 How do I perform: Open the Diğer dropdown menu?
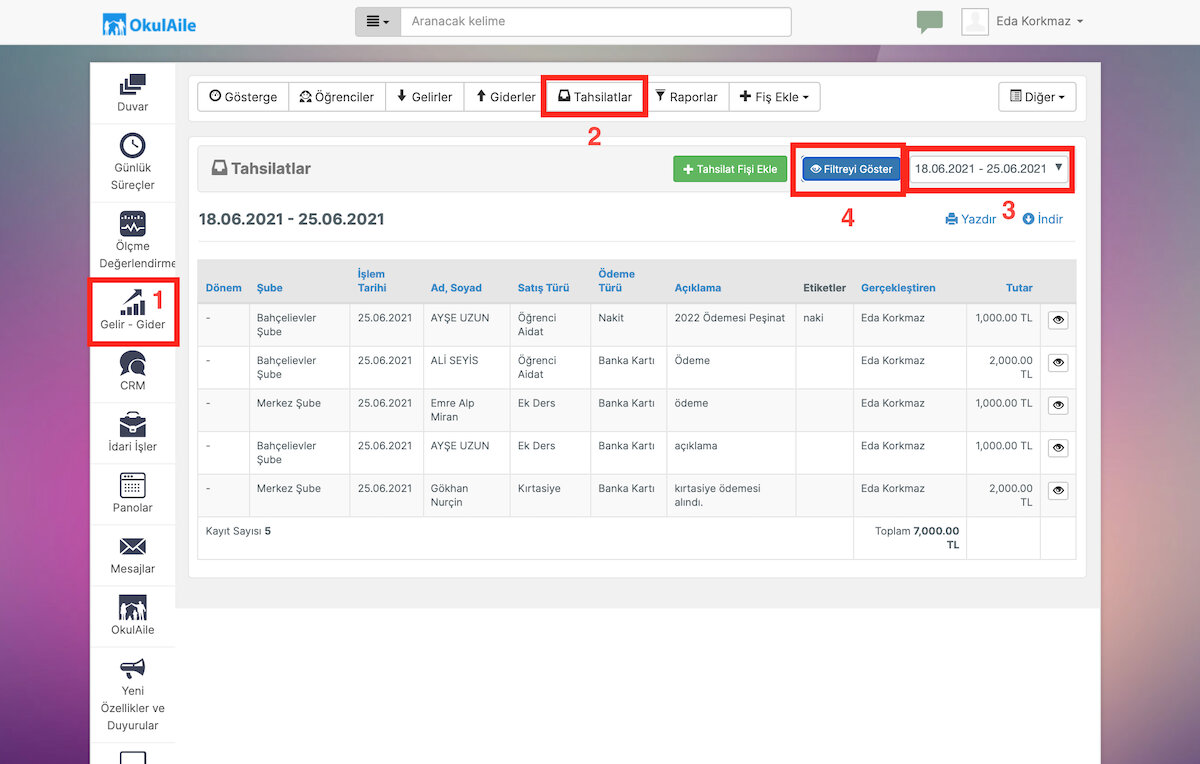coord(1037,97)
